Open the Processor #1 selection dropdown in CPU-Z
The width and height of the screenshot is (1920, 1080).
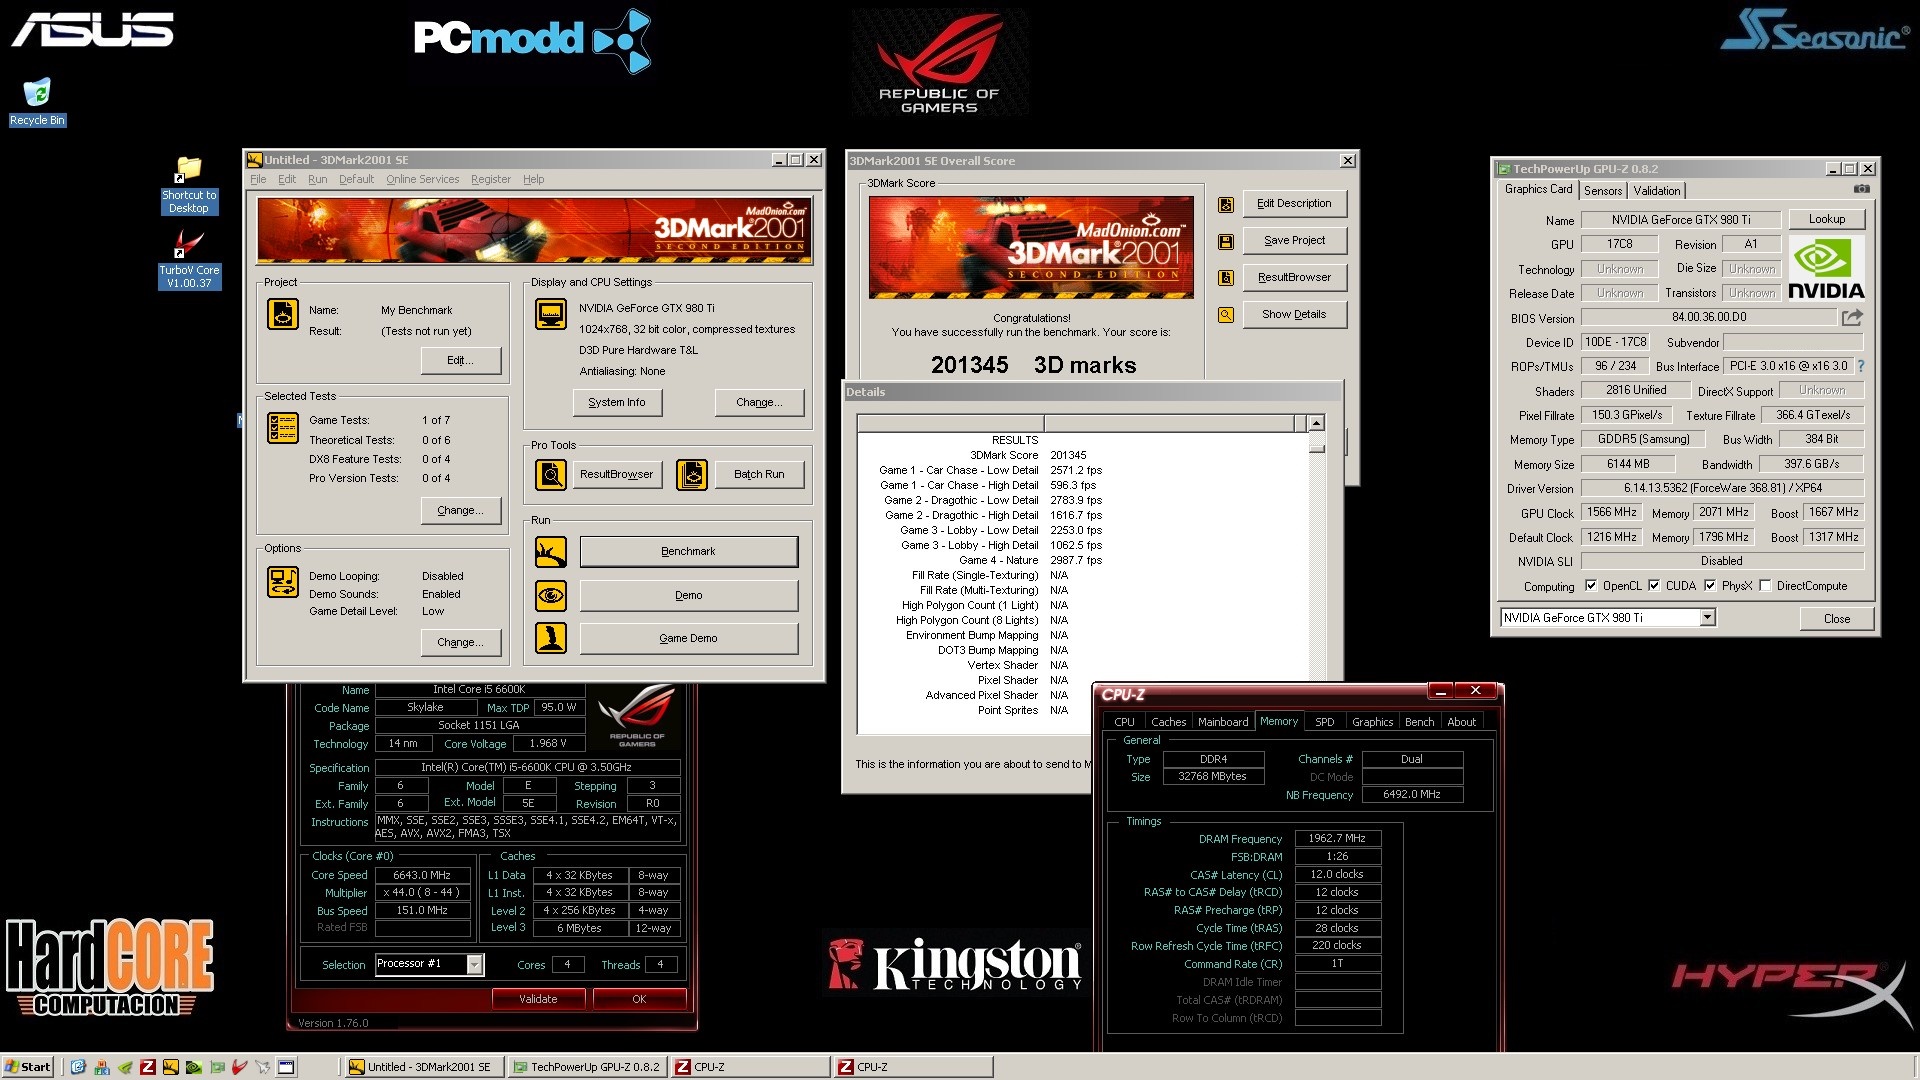(x=475, y=965)
